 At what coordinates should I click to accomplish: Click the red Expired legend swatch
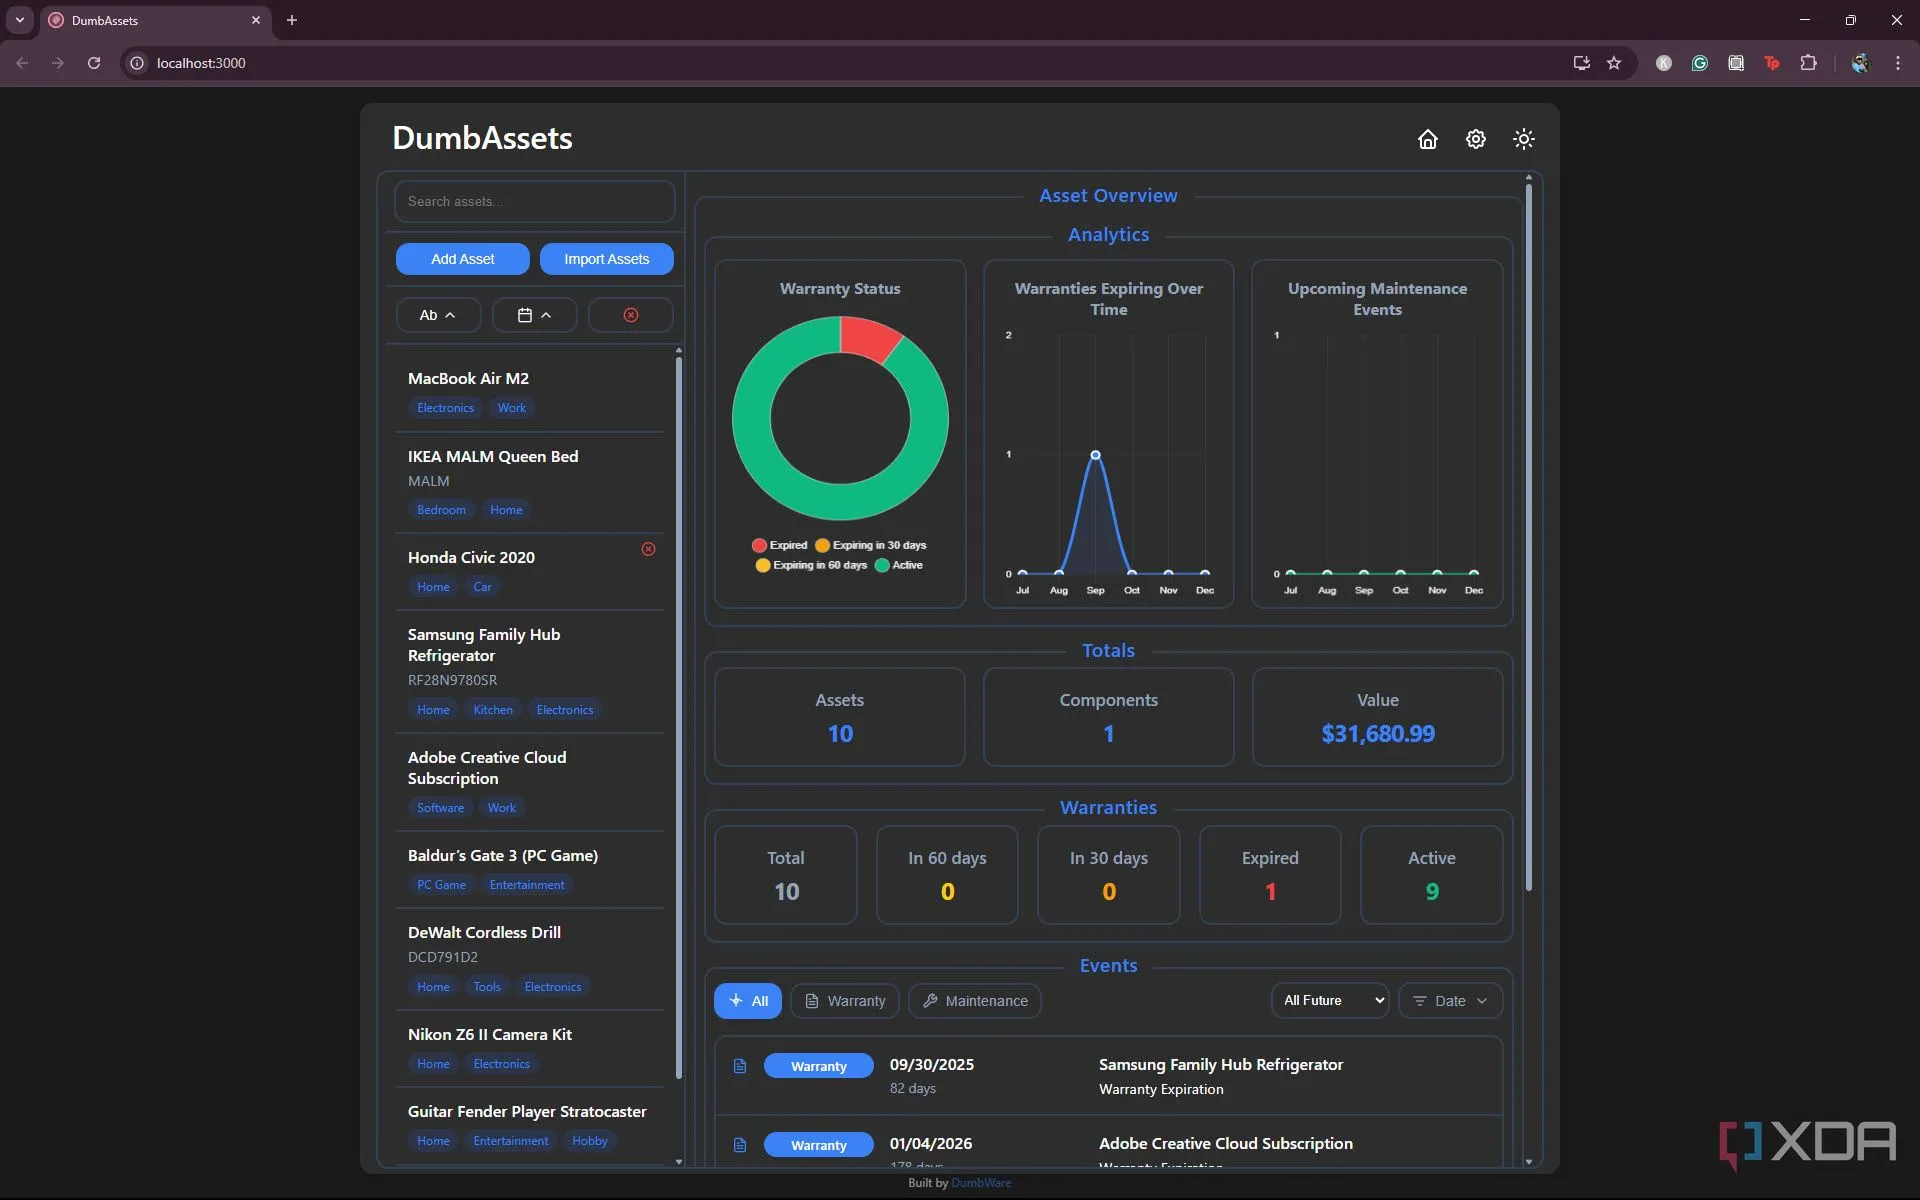point(759,545)
